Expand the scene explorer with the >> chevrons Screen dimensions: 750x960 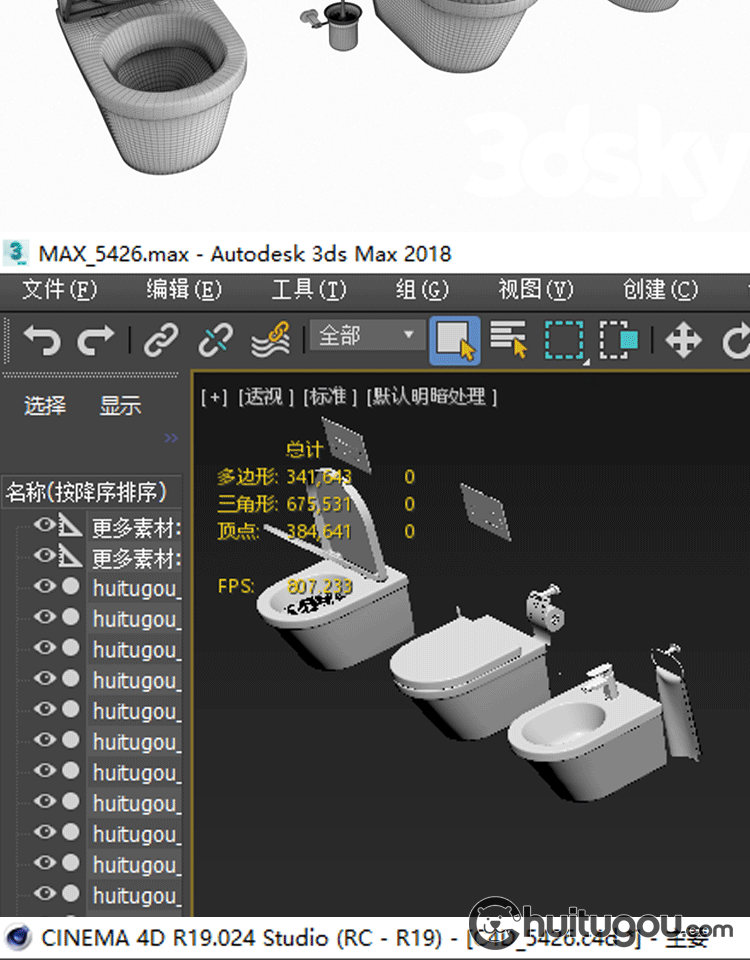tap(171, 438)
